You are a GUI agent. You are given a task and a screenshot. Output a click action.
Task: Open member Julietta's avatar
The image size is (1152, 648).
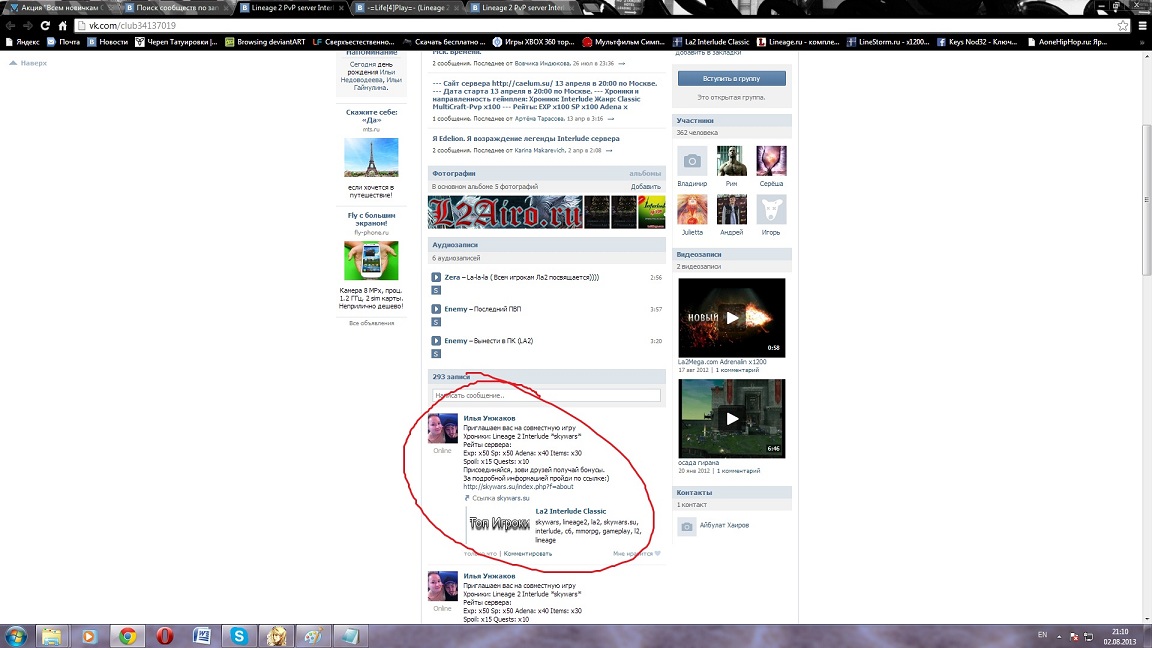(x=692, y=209)
